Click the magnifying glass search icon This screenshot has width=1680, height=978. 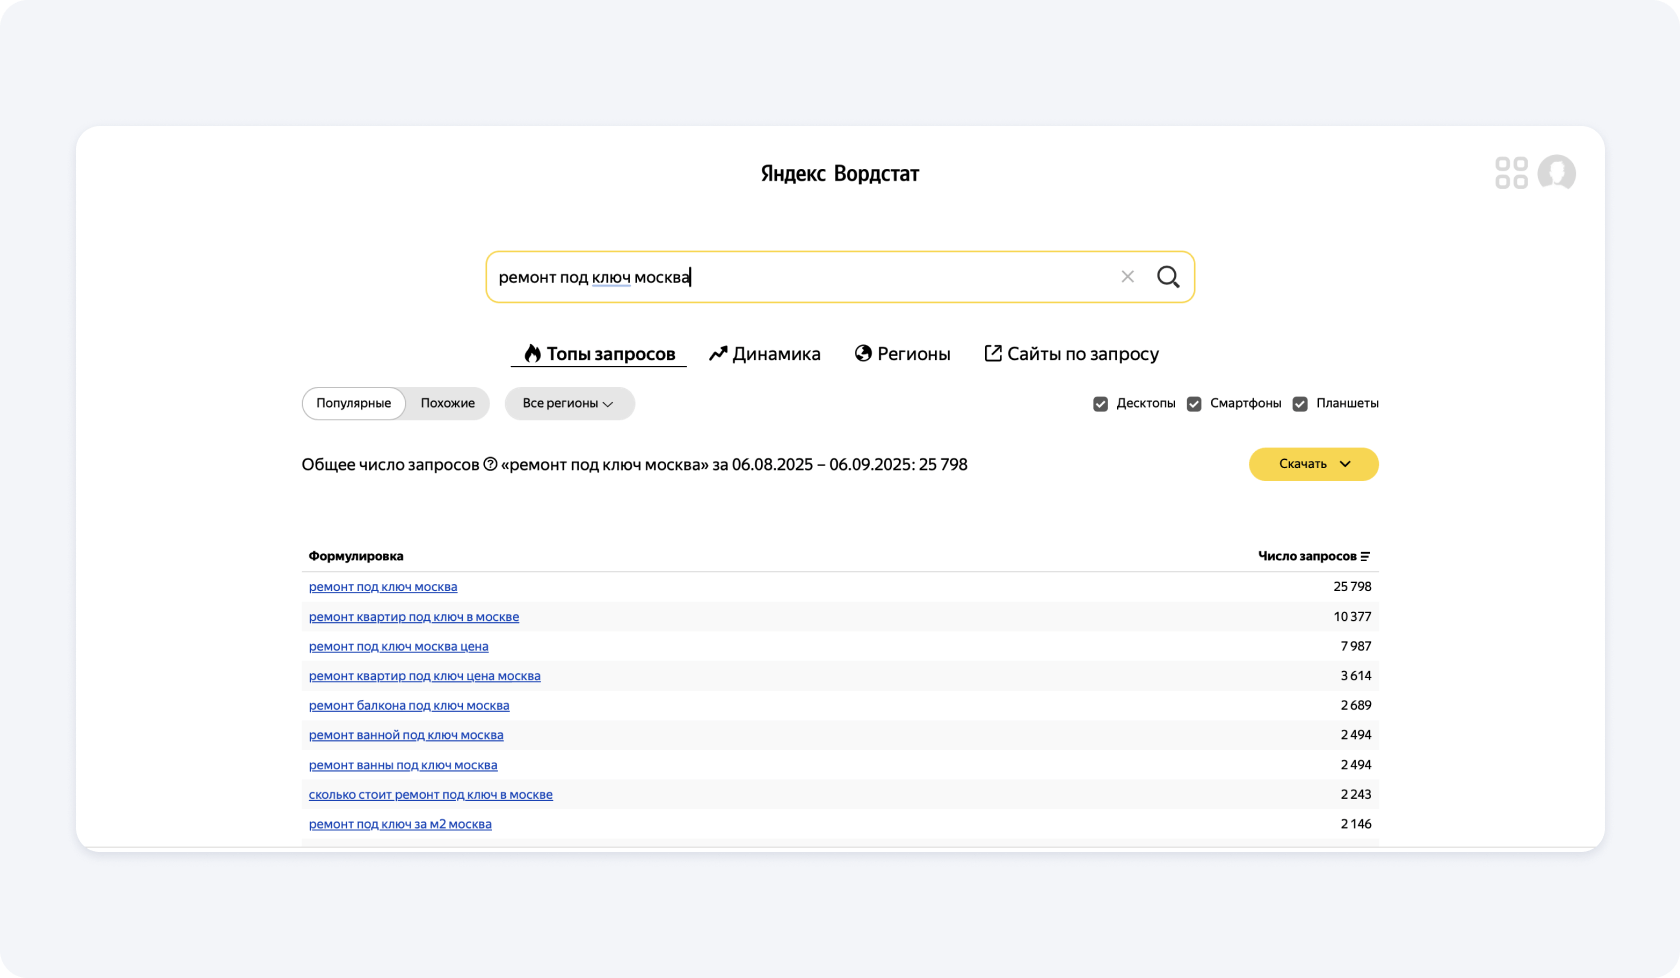point(1168,277)
